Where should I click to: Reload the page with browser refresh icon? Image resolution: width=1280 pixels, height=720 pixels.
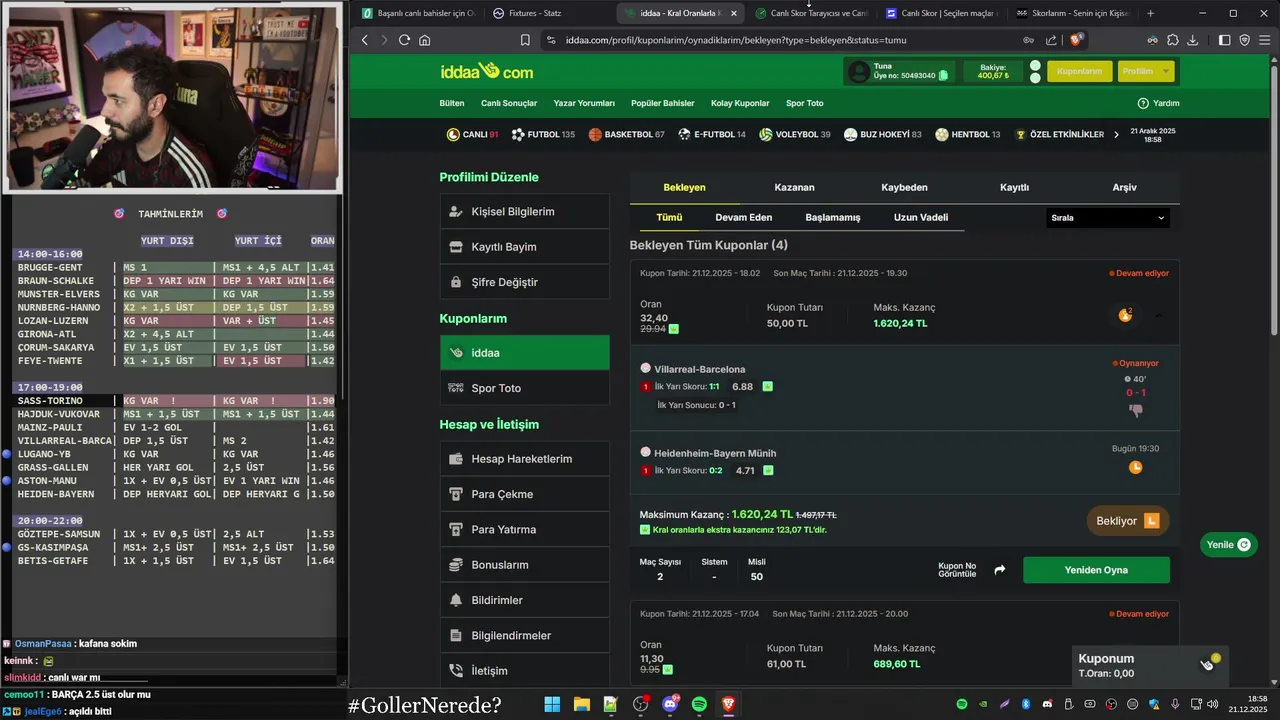click(404, 40)
